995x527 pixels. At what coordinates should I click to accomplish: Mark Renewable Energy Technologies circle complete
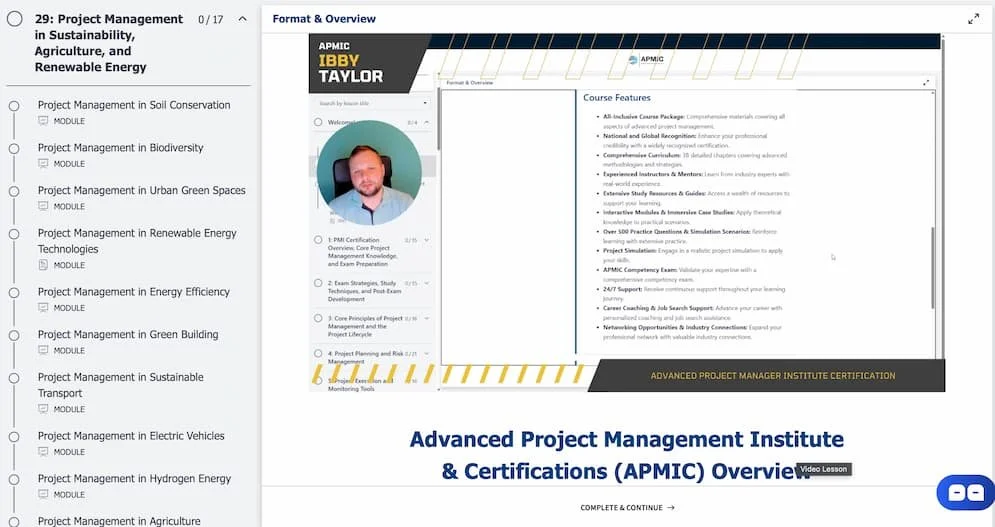[x=14, y=234]
